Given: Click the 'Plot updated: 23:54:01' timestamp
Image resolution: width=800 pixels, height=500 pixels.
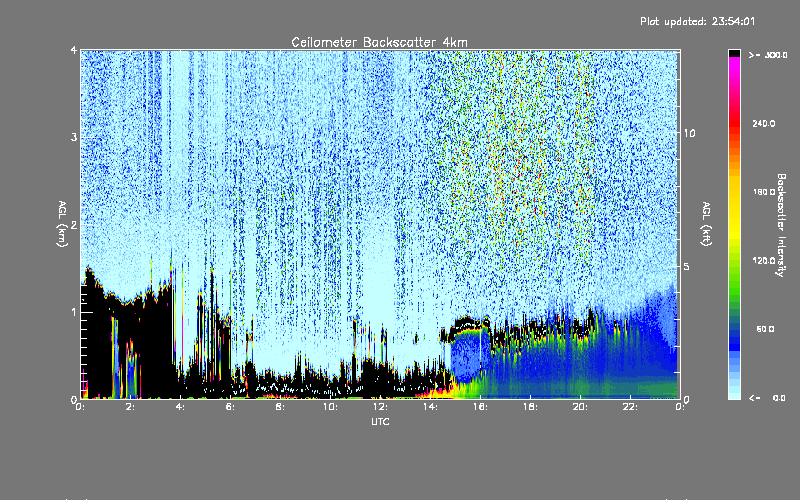Looking at the screenshot, I should point(697,21).
